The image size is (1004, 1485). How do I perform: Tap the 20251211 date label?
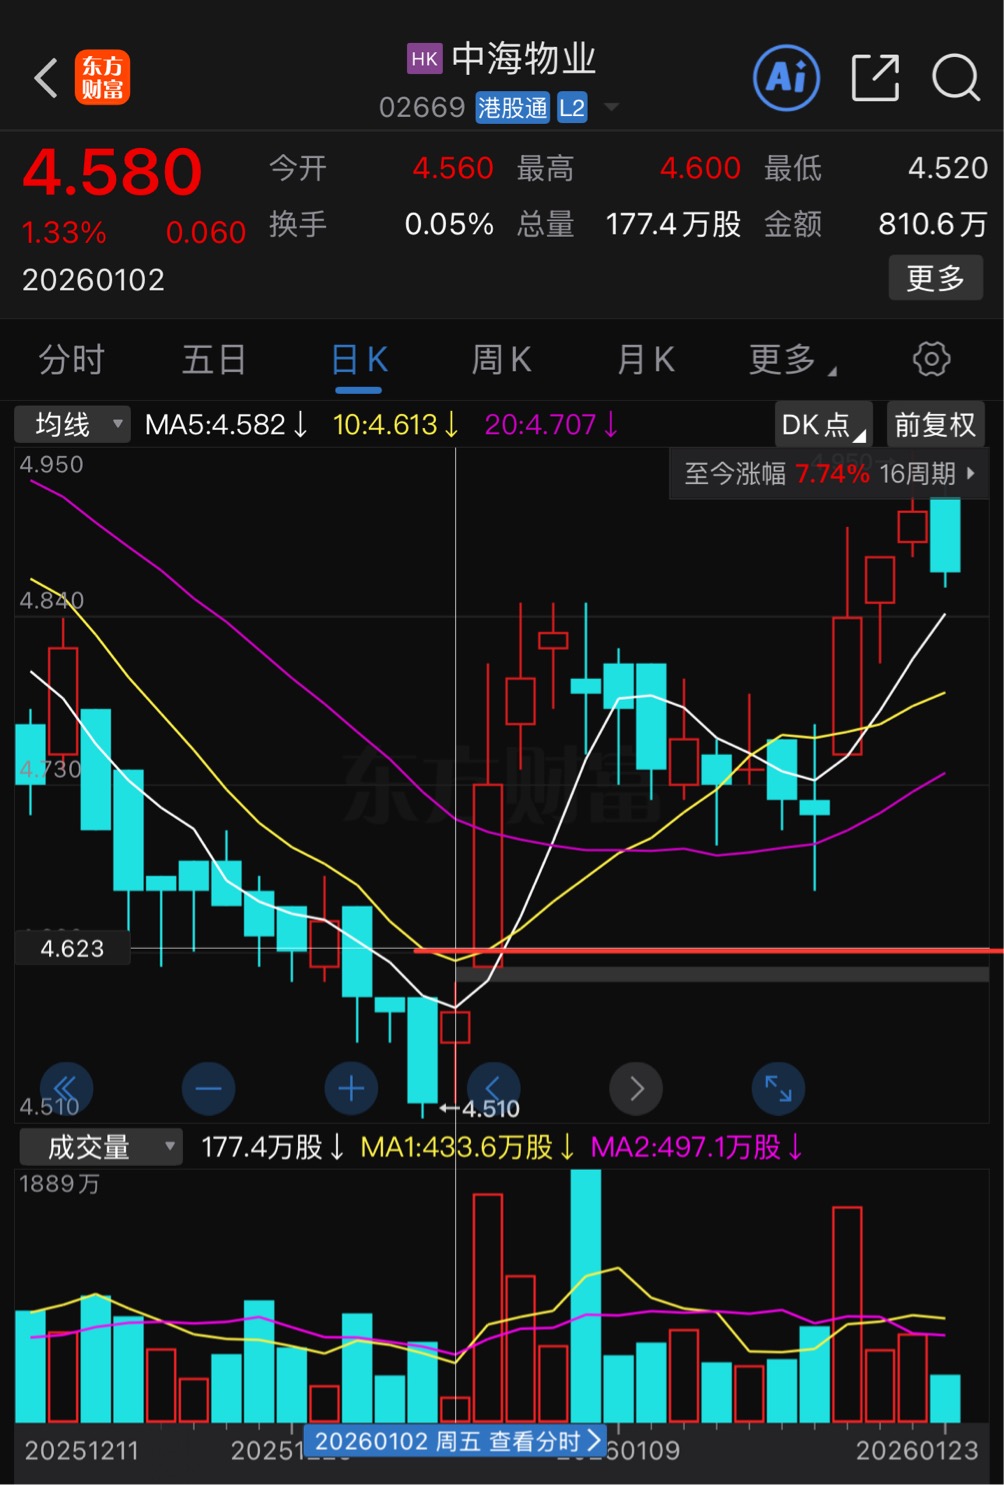(82, 1451)
